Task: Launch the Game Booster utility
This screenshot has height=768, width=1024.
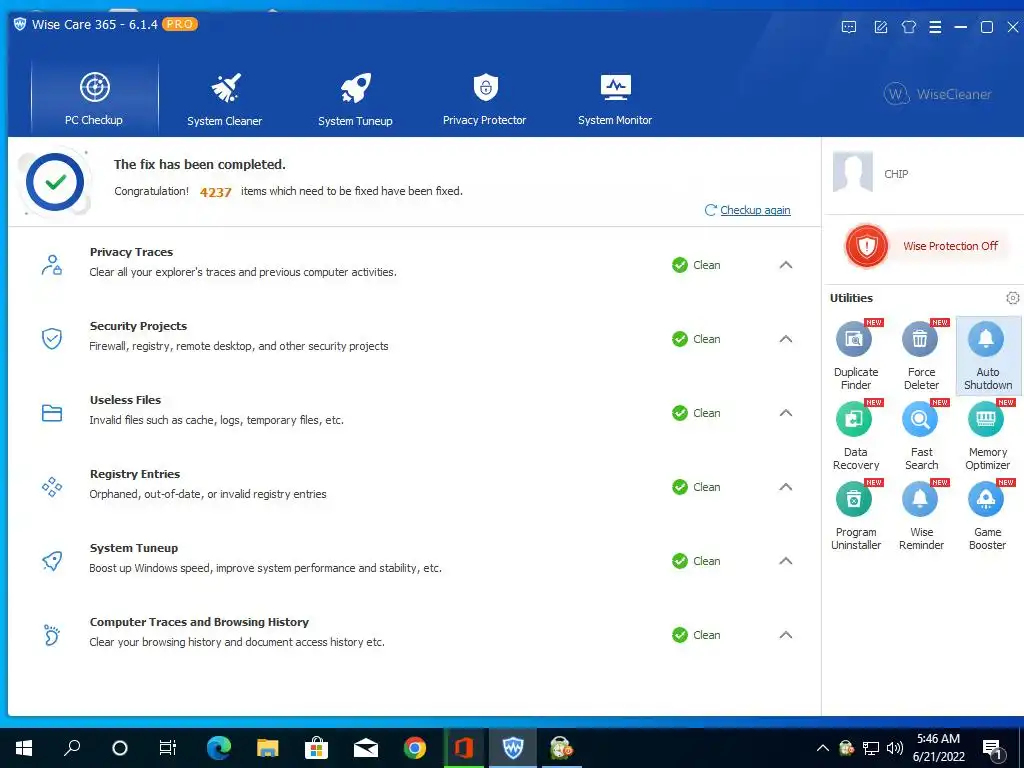Action: coord(987,516)
